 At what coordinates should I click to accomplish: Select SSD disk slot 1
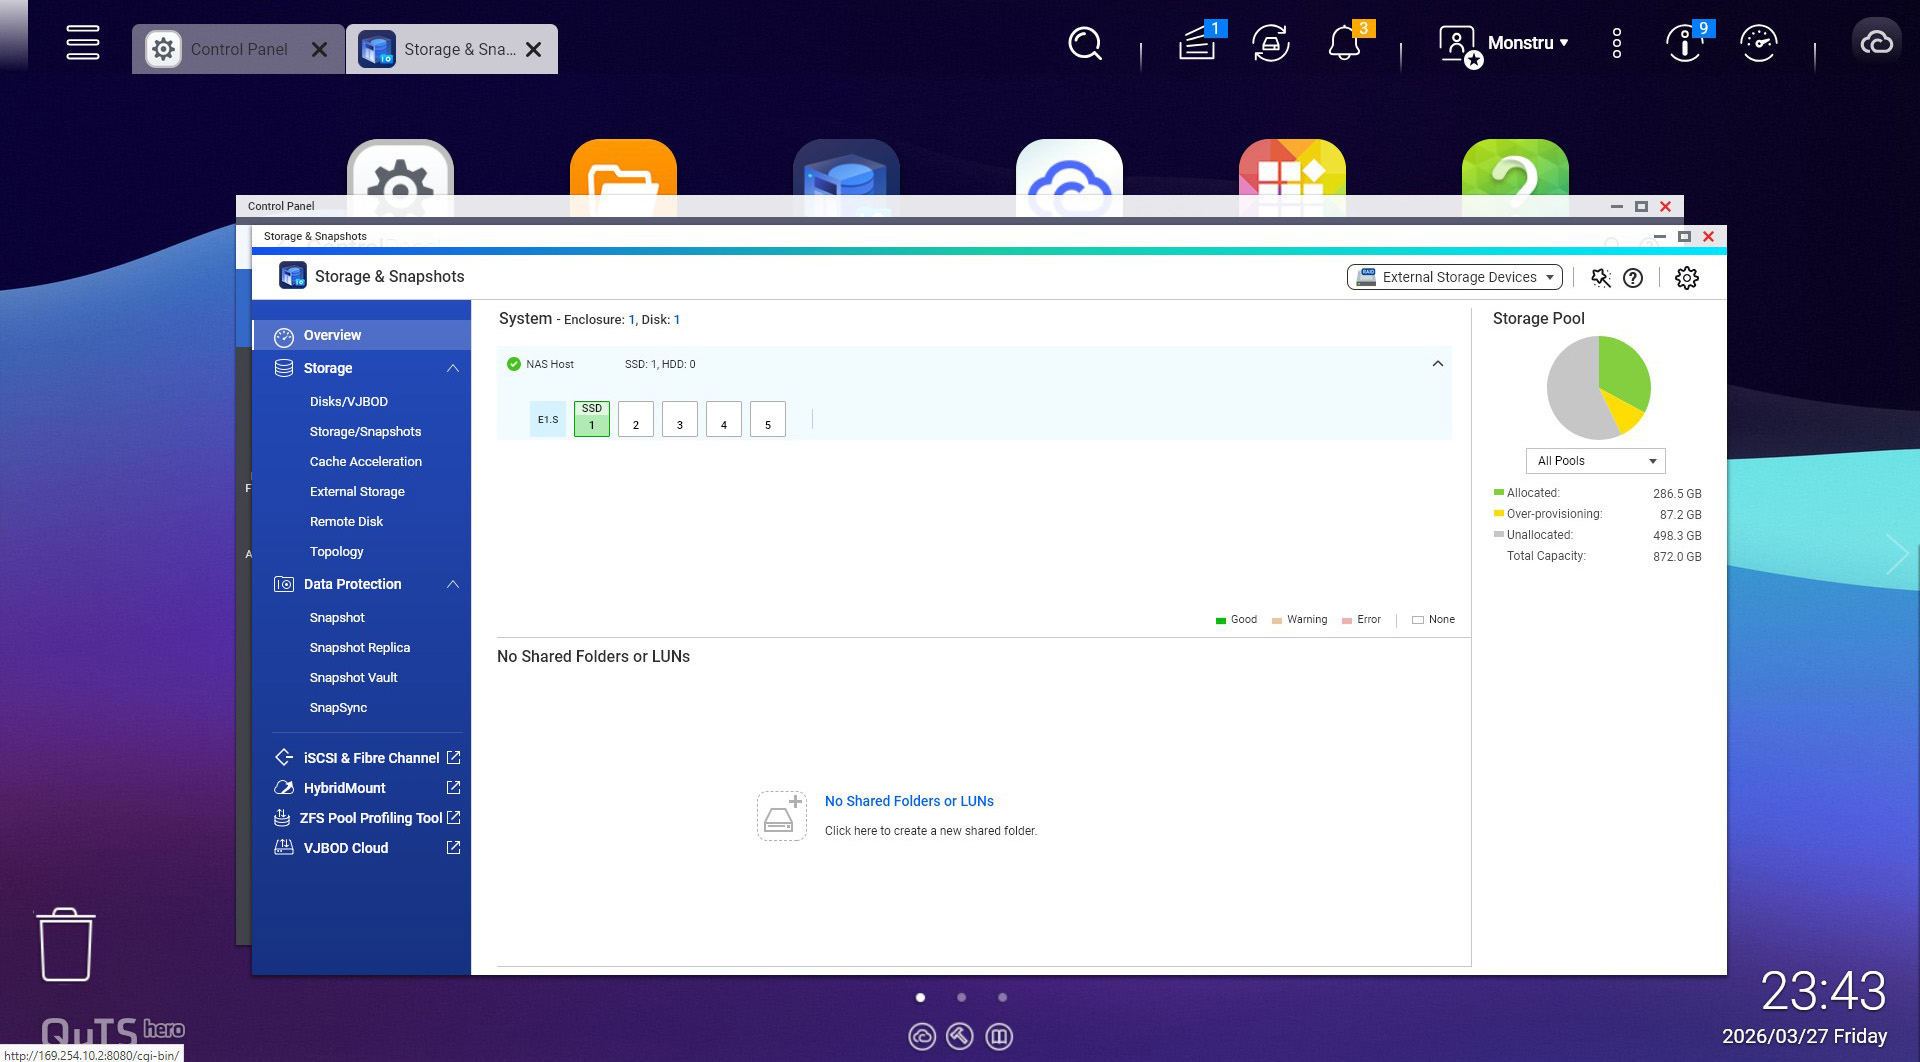point(591,418)
